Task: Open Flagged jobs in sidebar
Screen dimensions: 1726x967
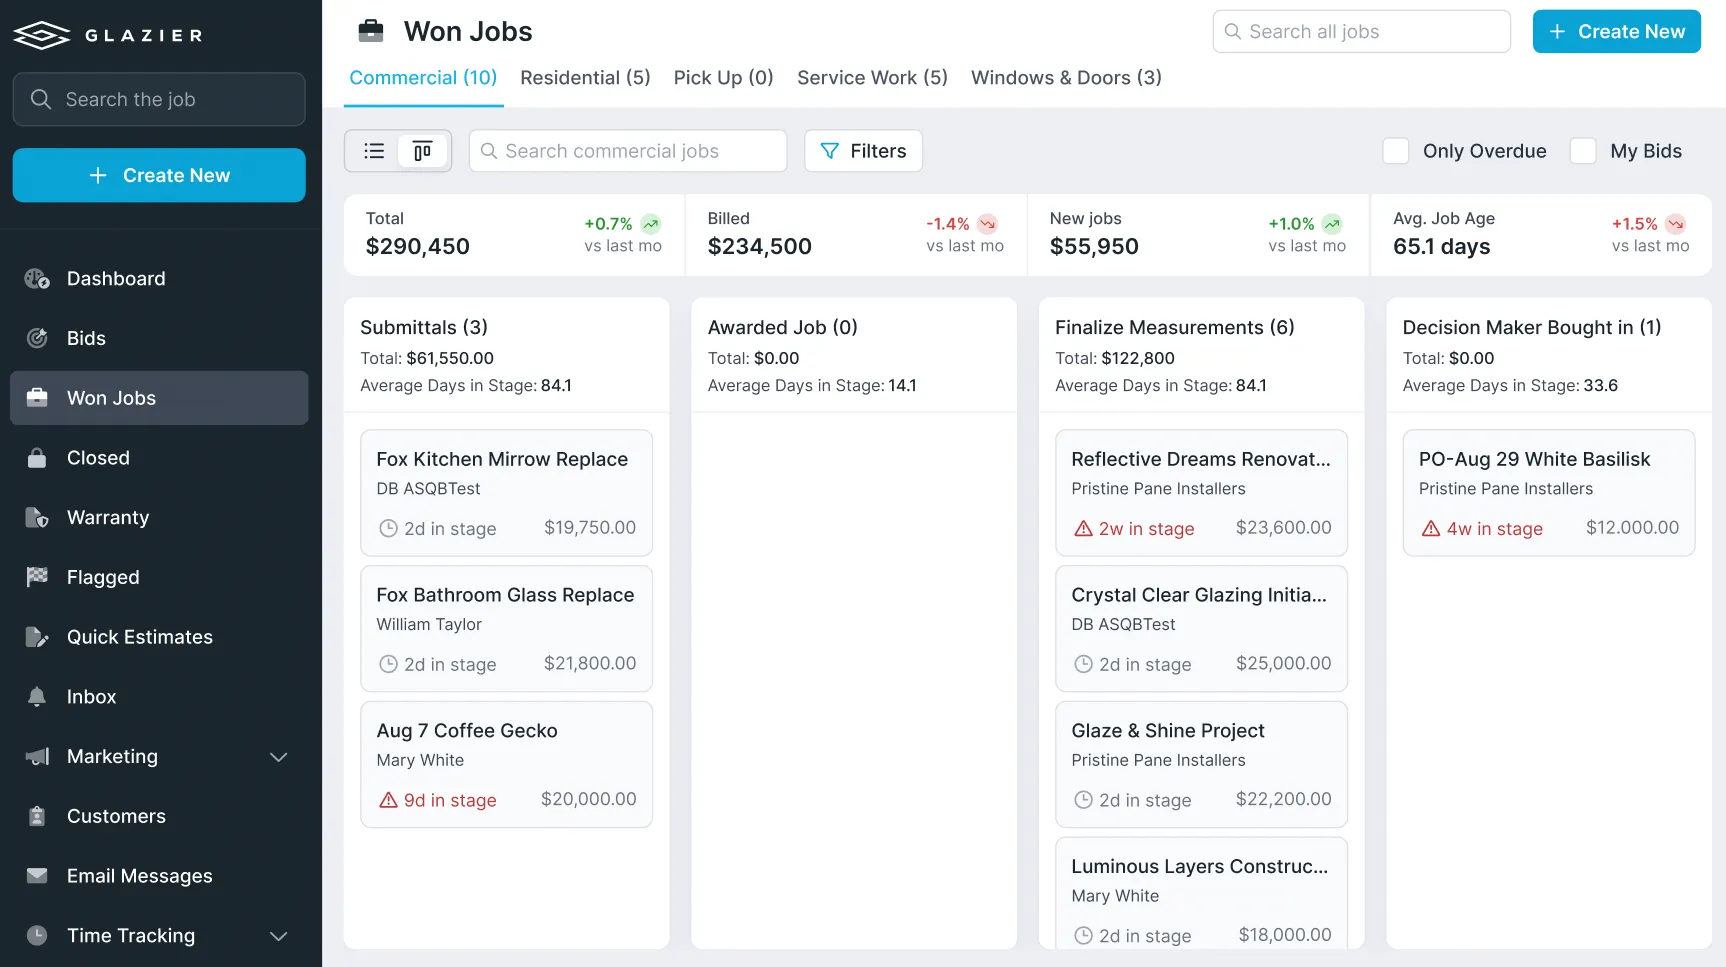Action: (159, 577)
